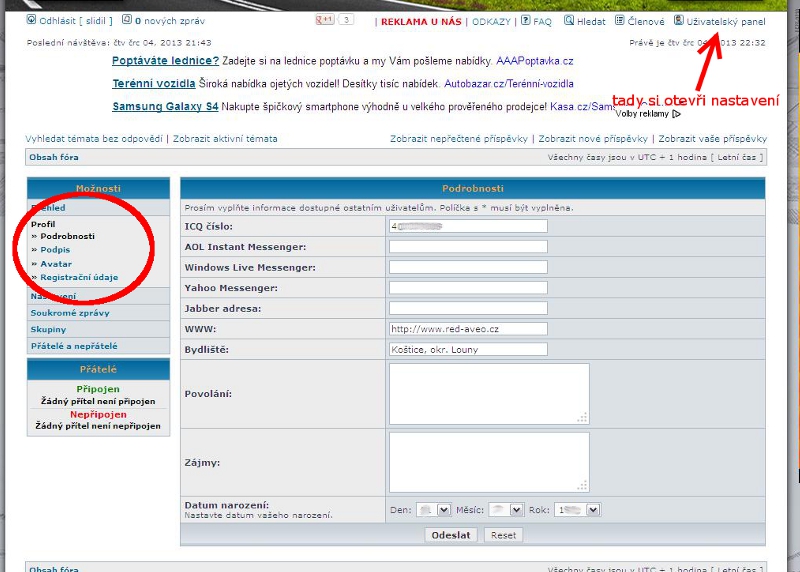
Task: Click the Volby reklamy ad choices icon
Action: pyautogui.click(x=676, y=114)
